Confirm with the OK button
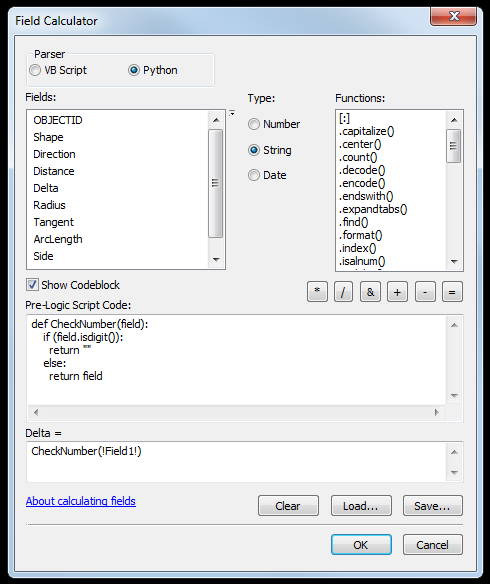490x584 pixels. click(x=361, y=545)
